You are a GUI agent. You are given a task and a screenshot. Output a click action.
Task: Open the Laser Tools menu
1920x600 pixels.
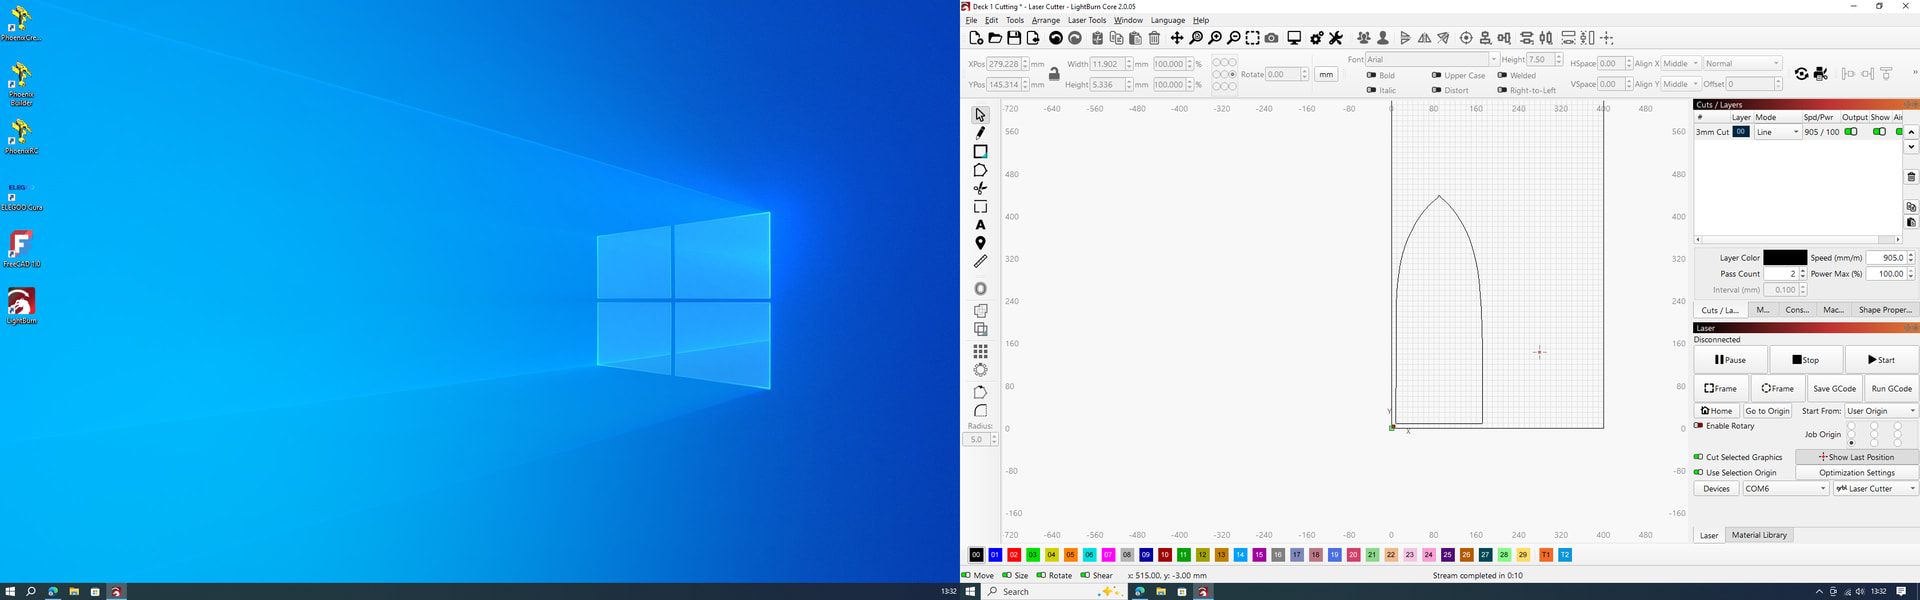pyautogui.click(x=1086, y=20)
